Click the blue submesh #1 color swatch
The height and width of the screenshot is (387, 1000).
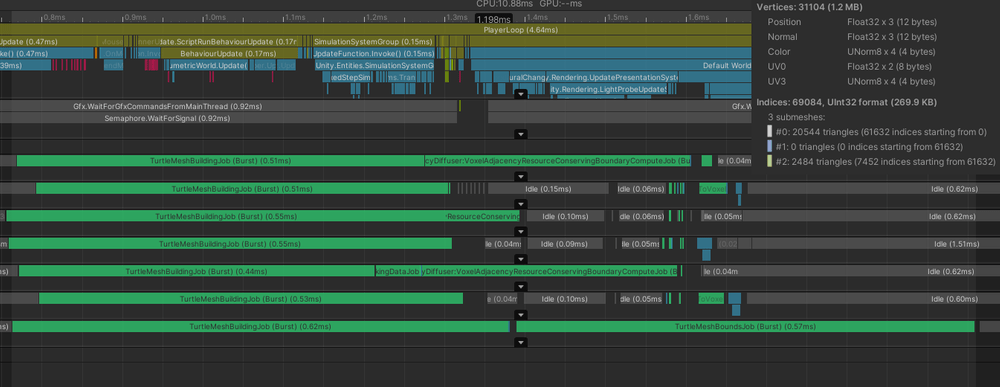[770, 147]
